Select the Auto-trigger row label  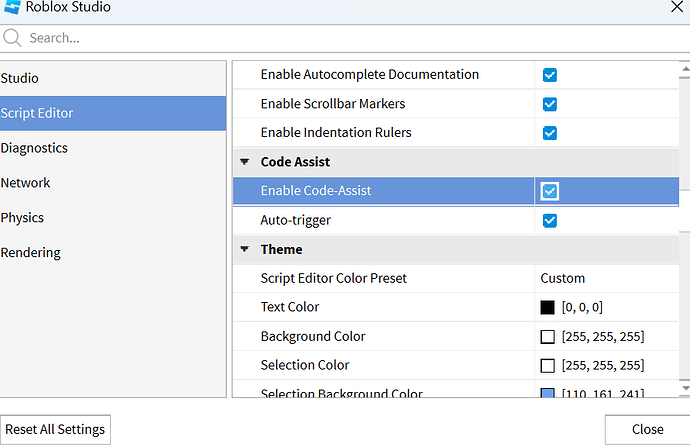(x=295, y=220)
